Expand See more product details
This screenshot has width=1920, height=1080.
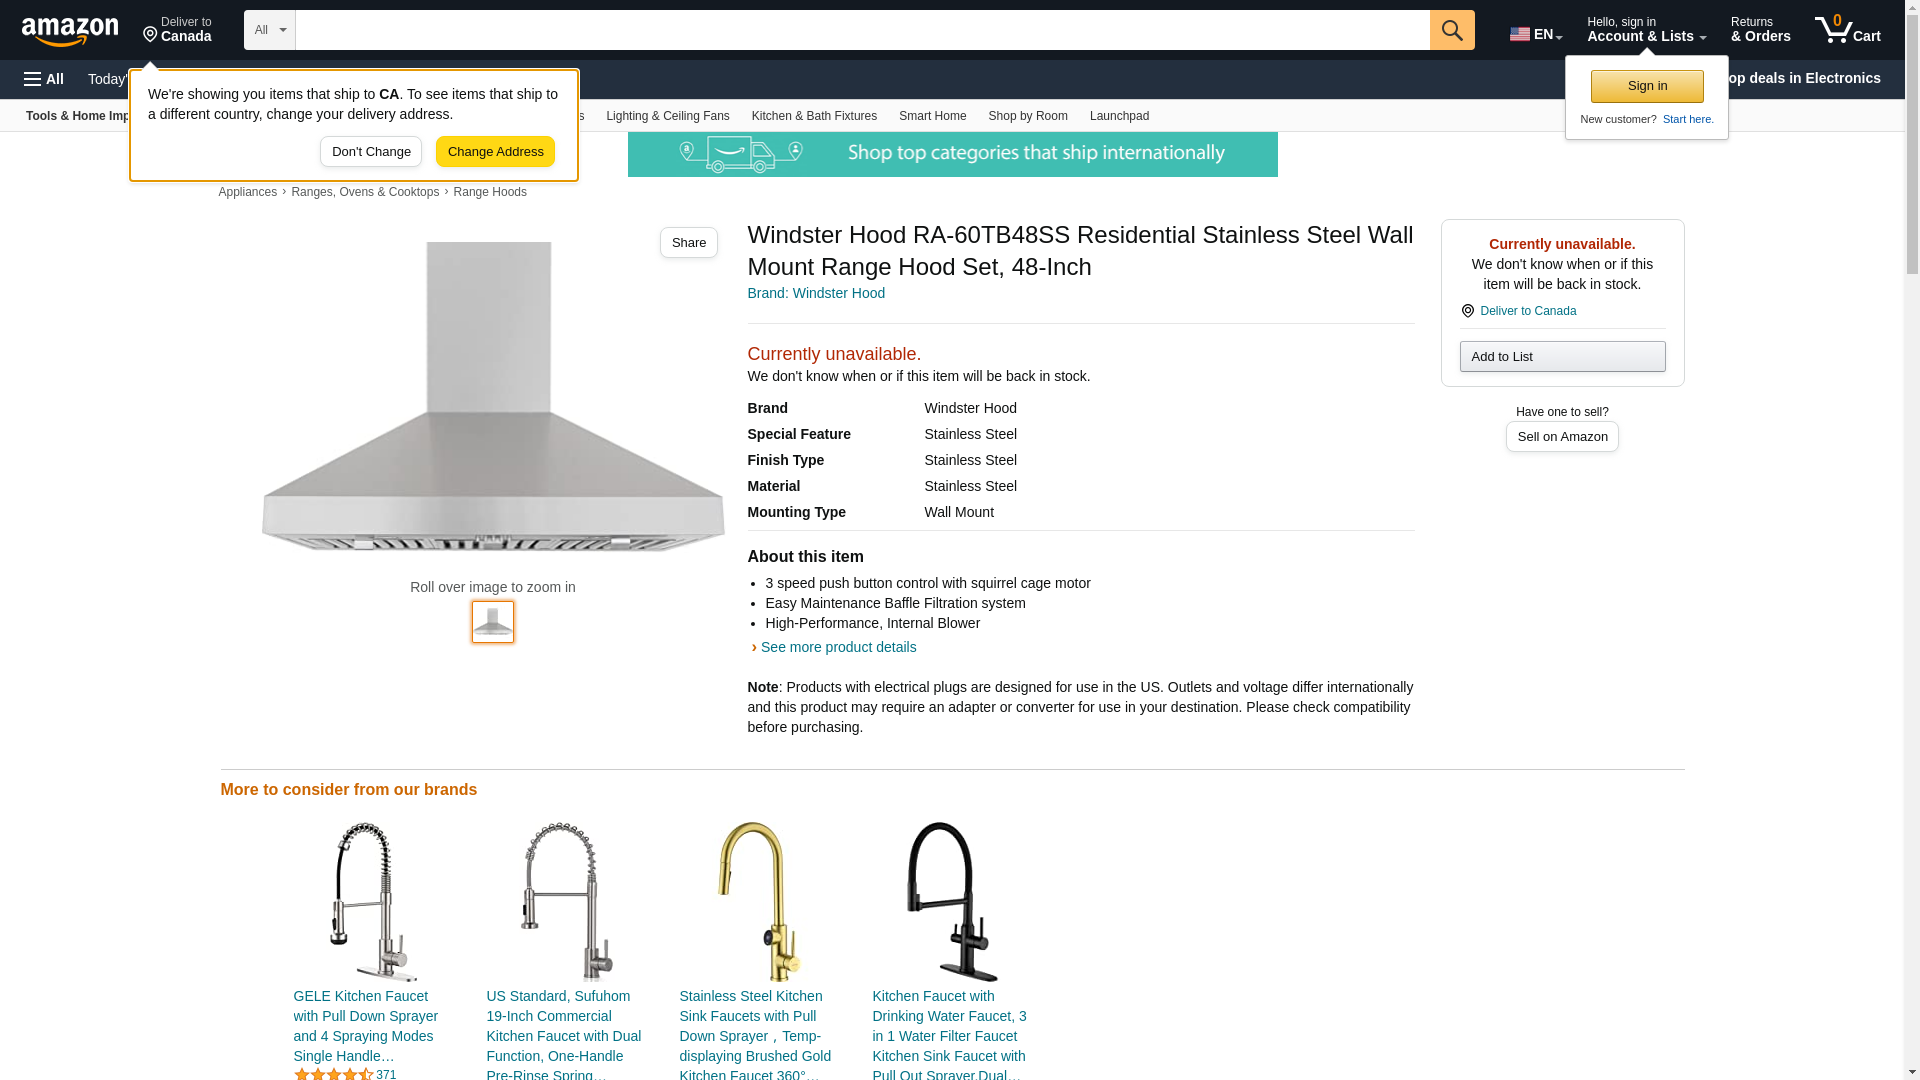click(x=838, y=647)
